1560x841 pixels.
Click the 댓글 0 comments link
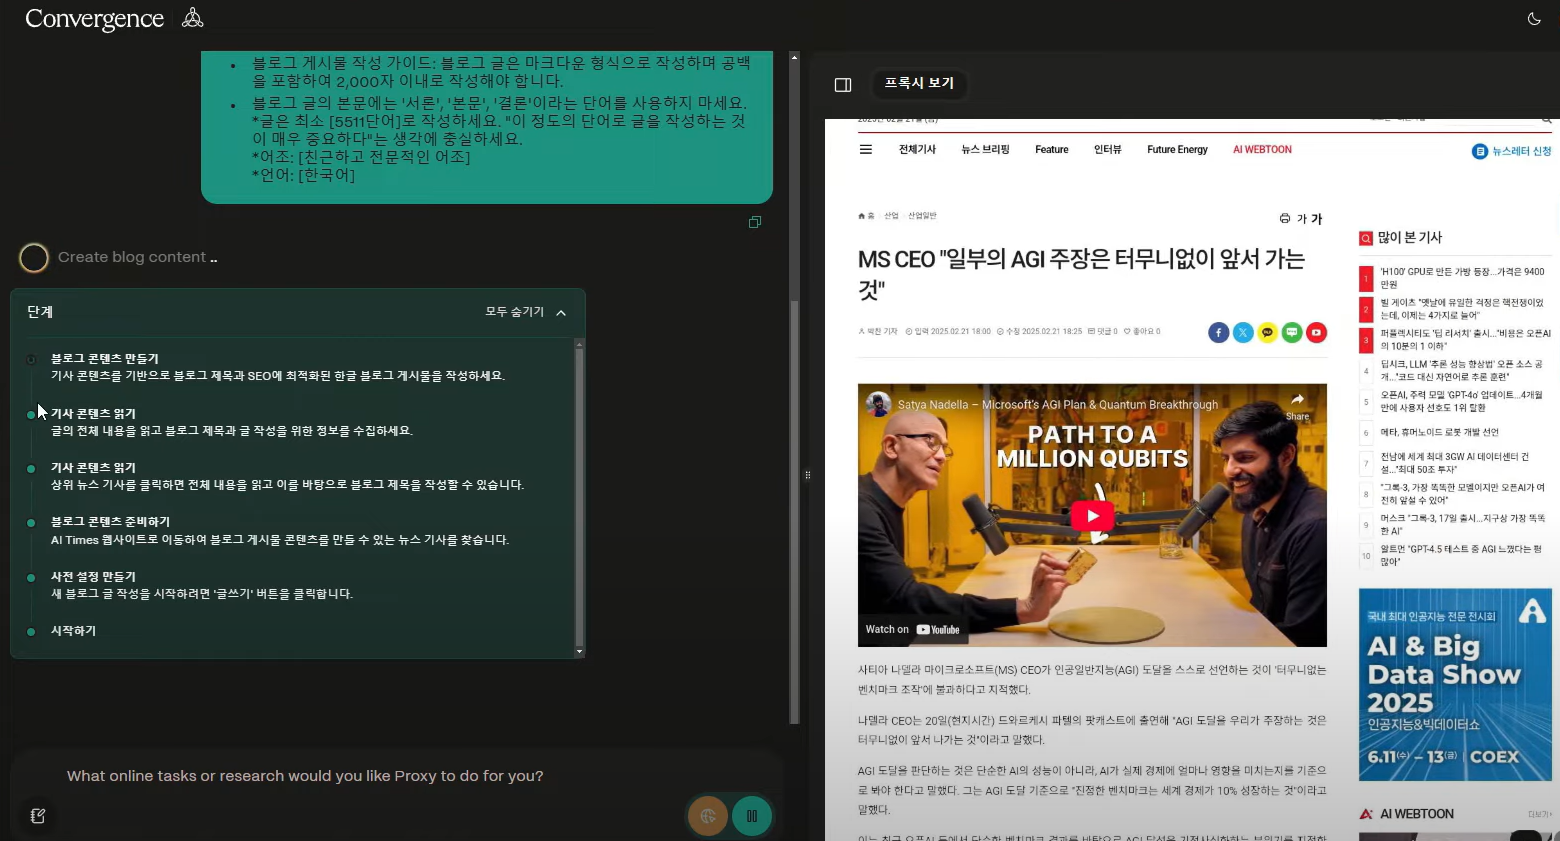1103,331
